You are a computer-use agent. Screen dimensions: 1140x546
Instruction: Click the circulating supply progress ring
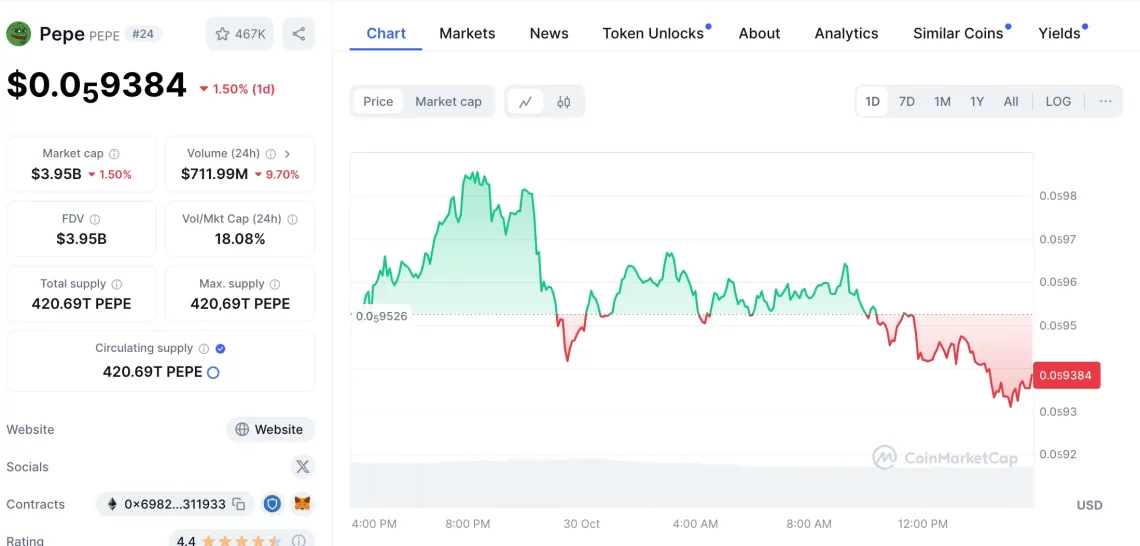[213, 373]
